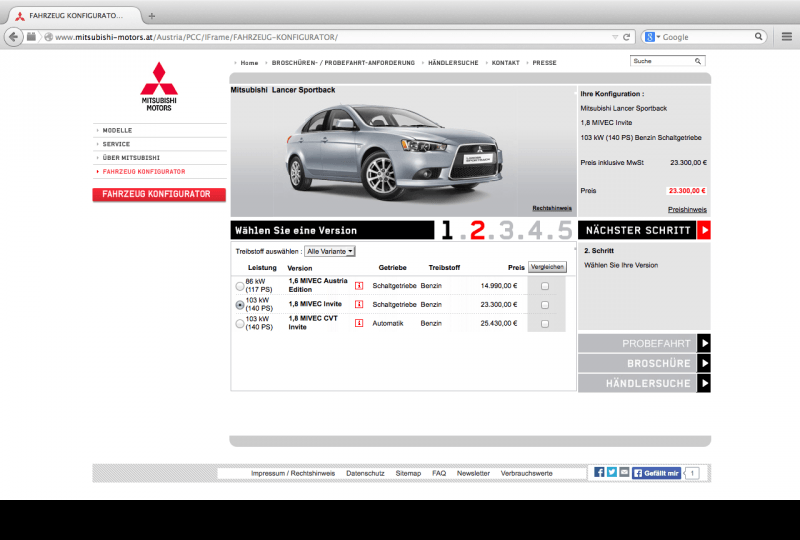800x540 pixels.
Task: Tick compare checkbox for 25.430,00 € version
Action: (545, 324)
